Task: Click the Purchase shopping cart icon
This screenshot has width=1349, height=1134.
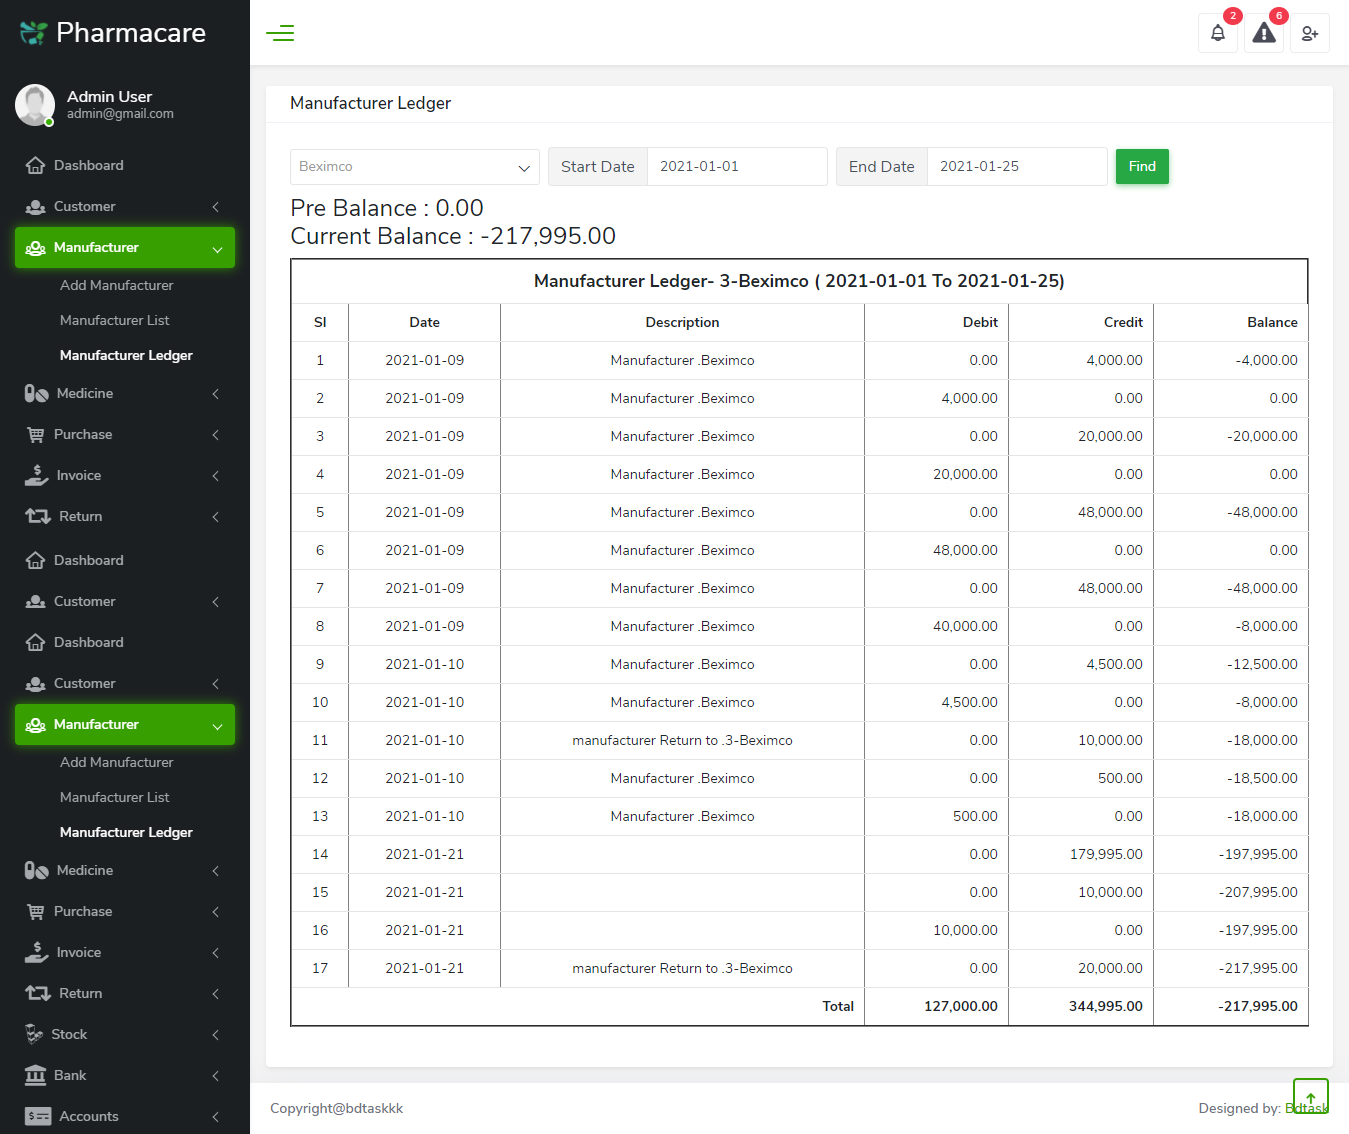Action: (36, 434)
